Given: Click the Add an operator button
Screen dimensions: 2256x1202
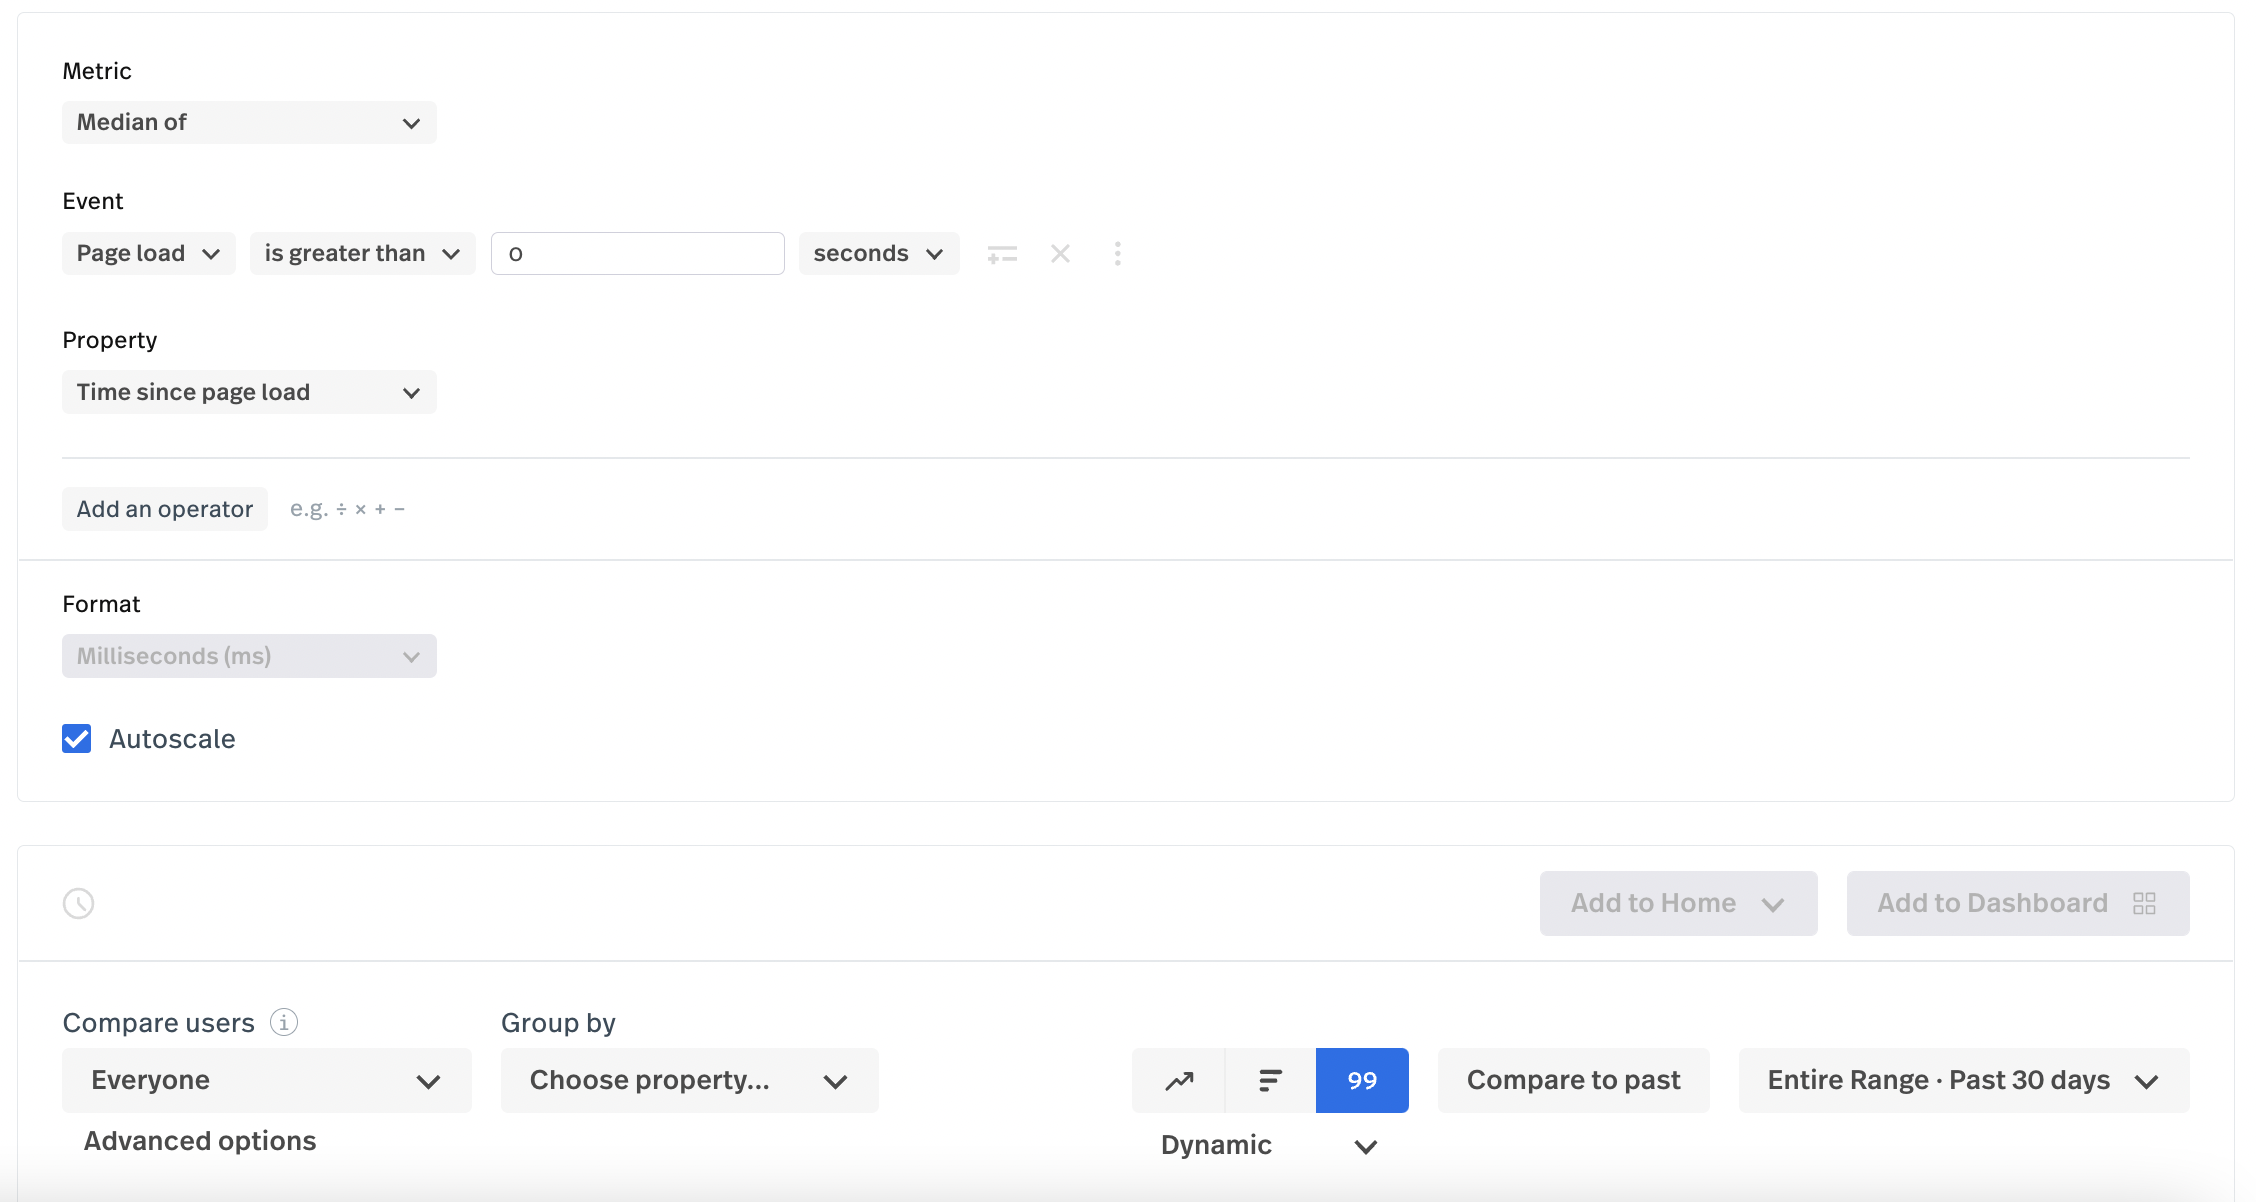Looking at the screenshot, I should [165, 509].
